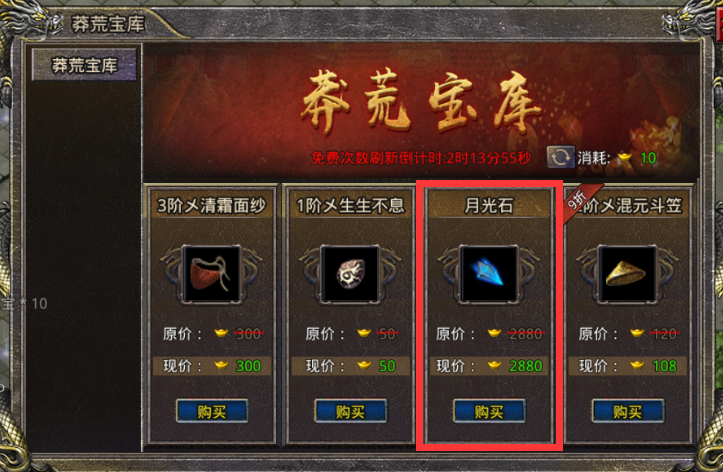Screen dimensions: 723x472
Task: Select the golden bamboo hat icon
Action: (x=627, y=274)
